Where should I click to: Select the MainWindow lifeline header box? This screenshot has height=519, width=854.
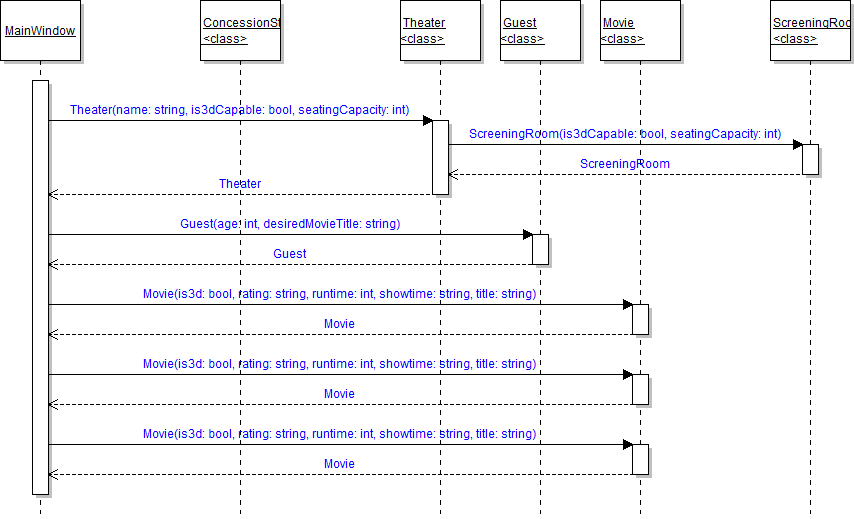tap(40, 31)
